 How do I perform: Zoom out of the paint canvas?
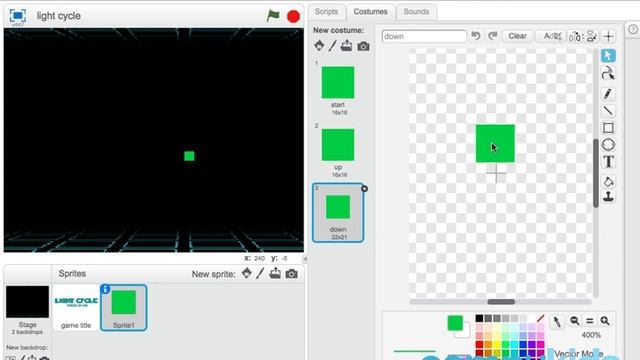tap(575, 321)
